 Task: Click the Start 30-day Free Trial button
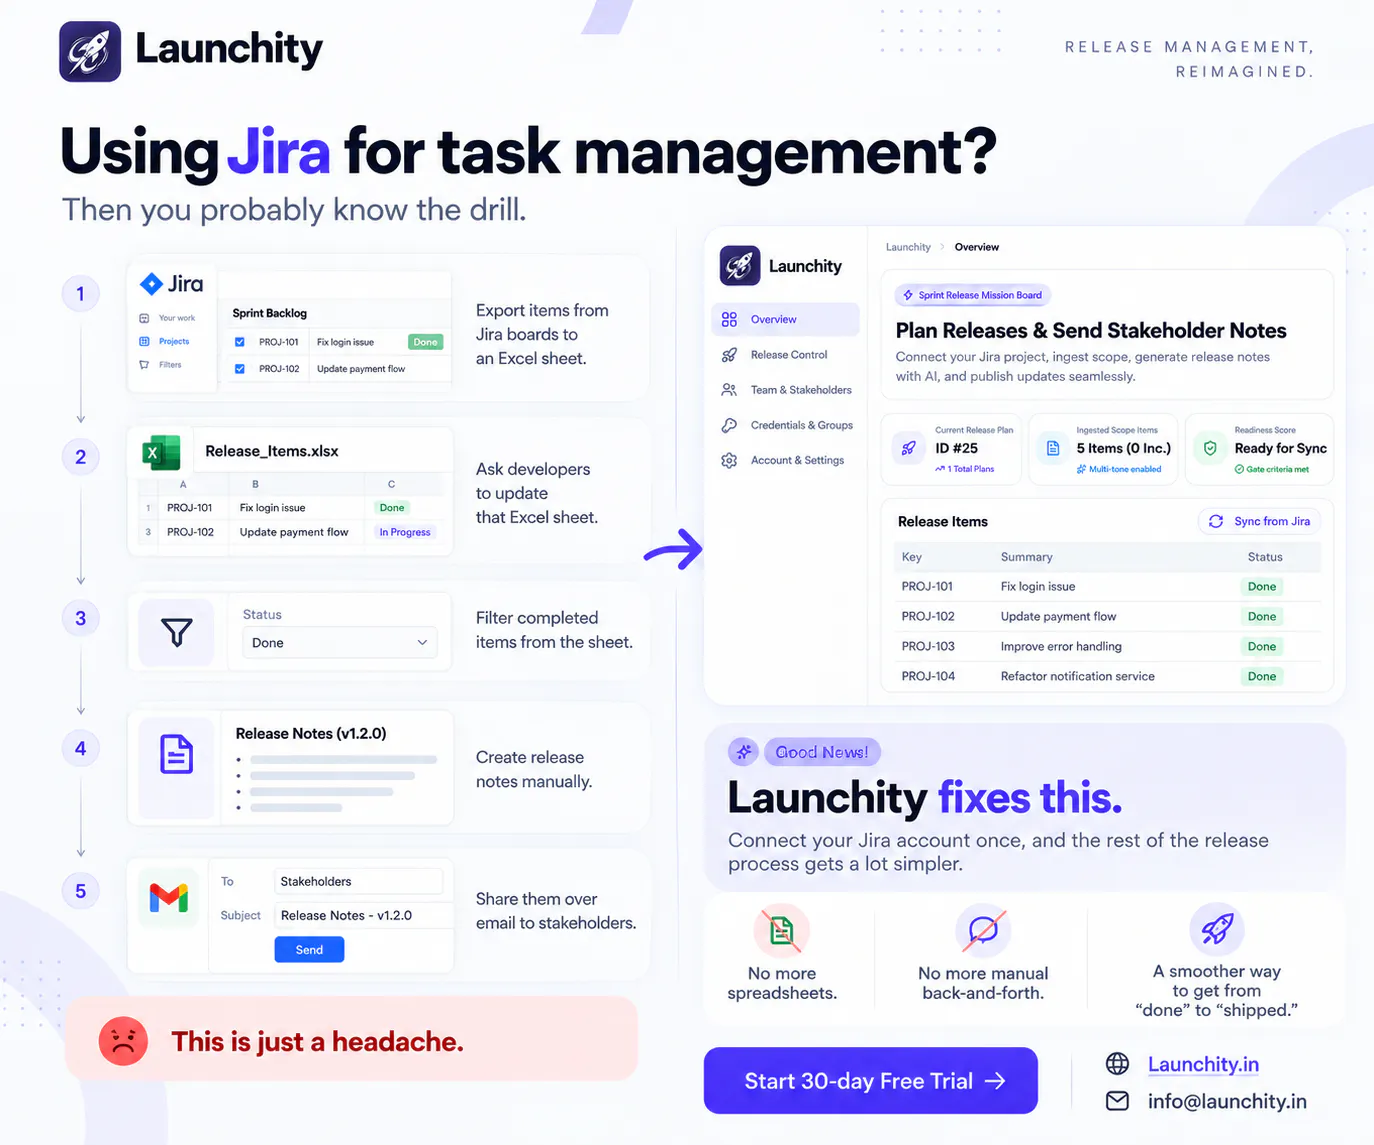[870, 1081]
